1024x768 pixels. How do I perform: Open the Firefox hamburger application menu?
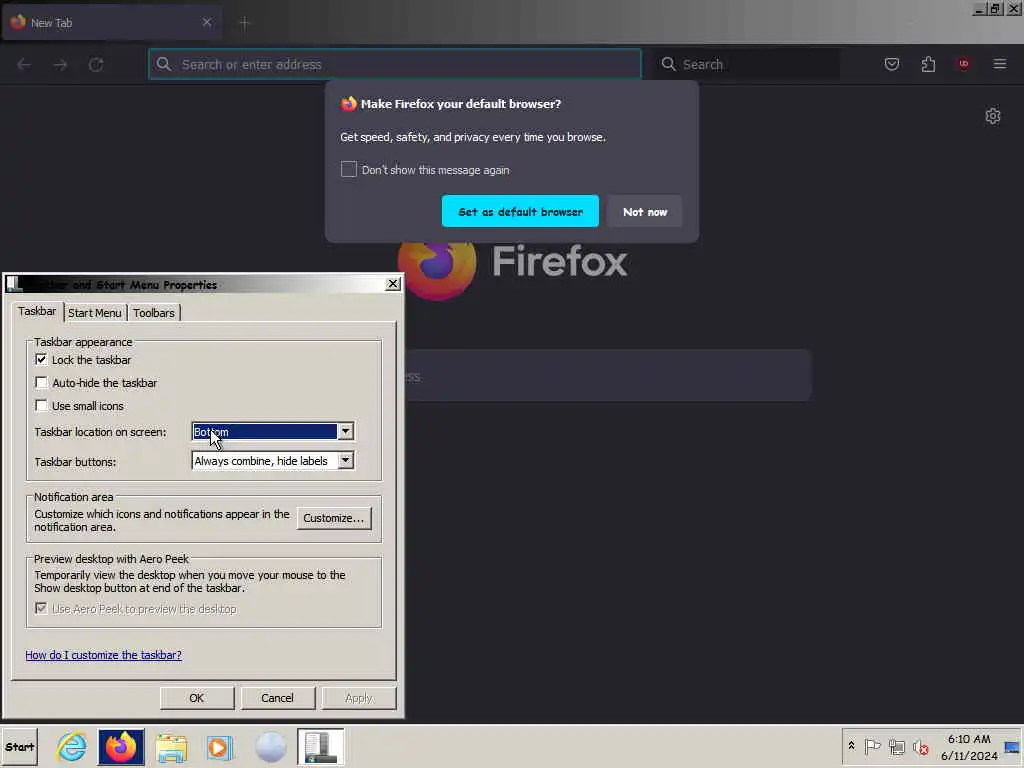[x=1000, y=64]
